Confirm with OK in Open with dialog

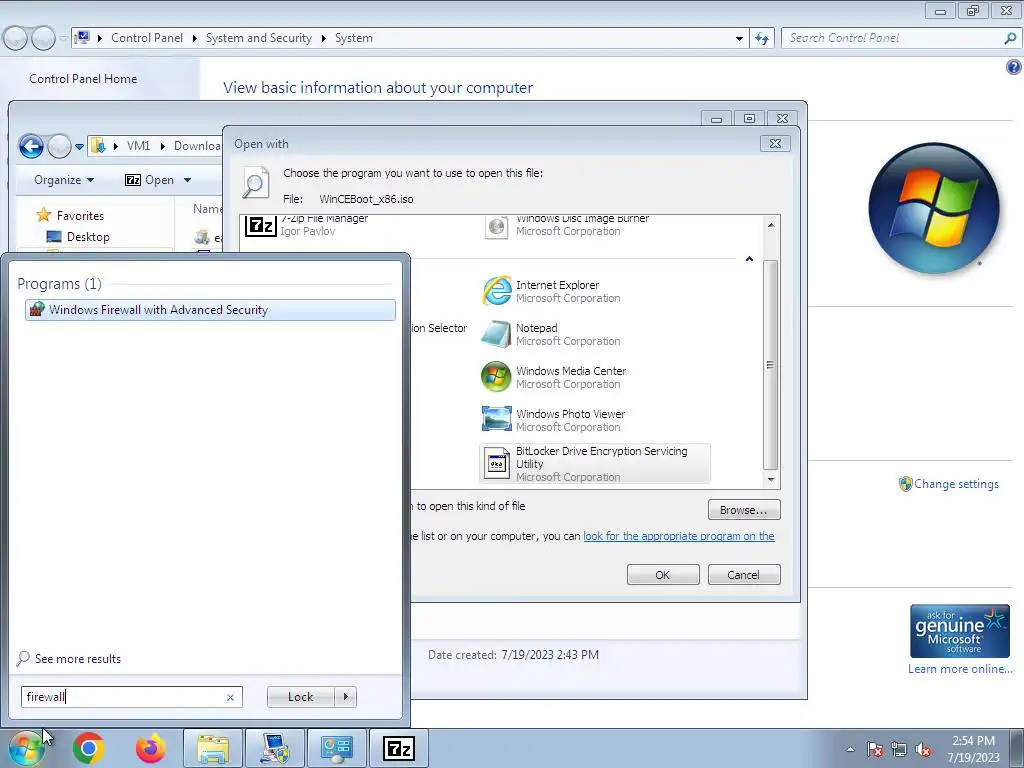[x=663, y=575]
